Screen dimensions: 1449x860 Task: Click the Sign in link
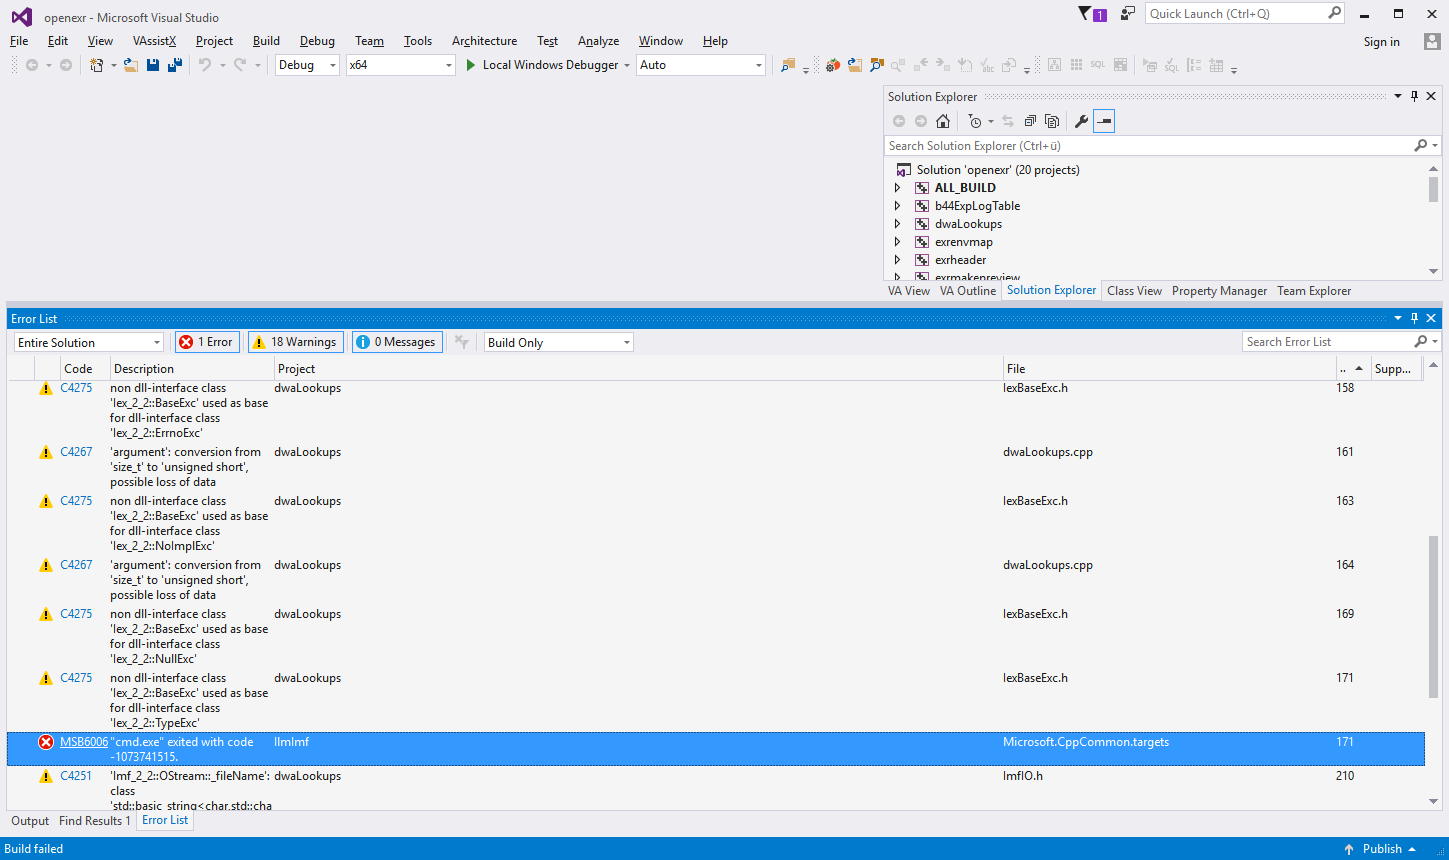1382,42
